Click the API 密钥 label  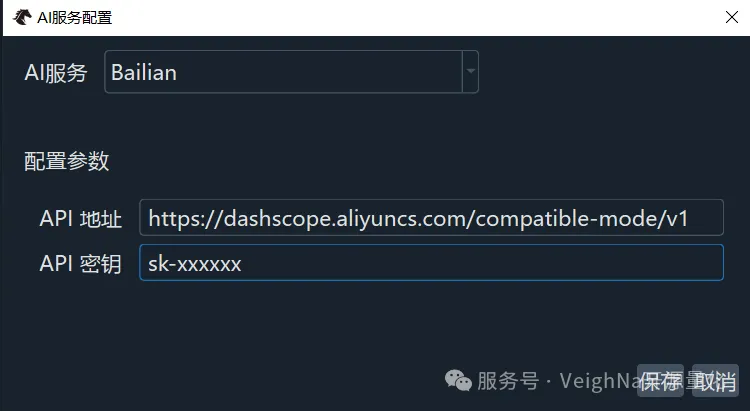[80, 264]
